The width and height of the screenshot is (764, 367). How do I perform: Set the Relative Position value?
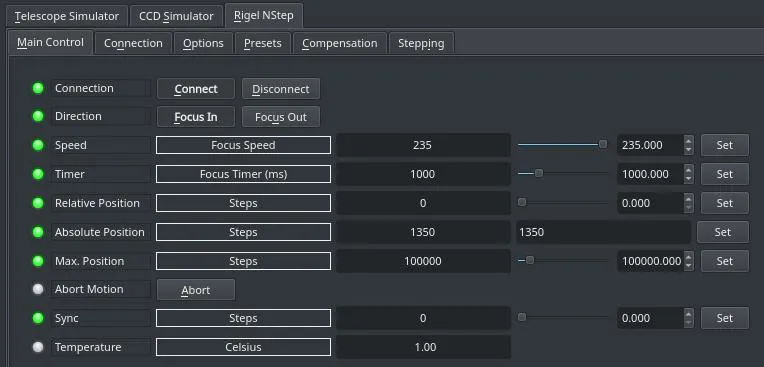[x=725, y=203]
